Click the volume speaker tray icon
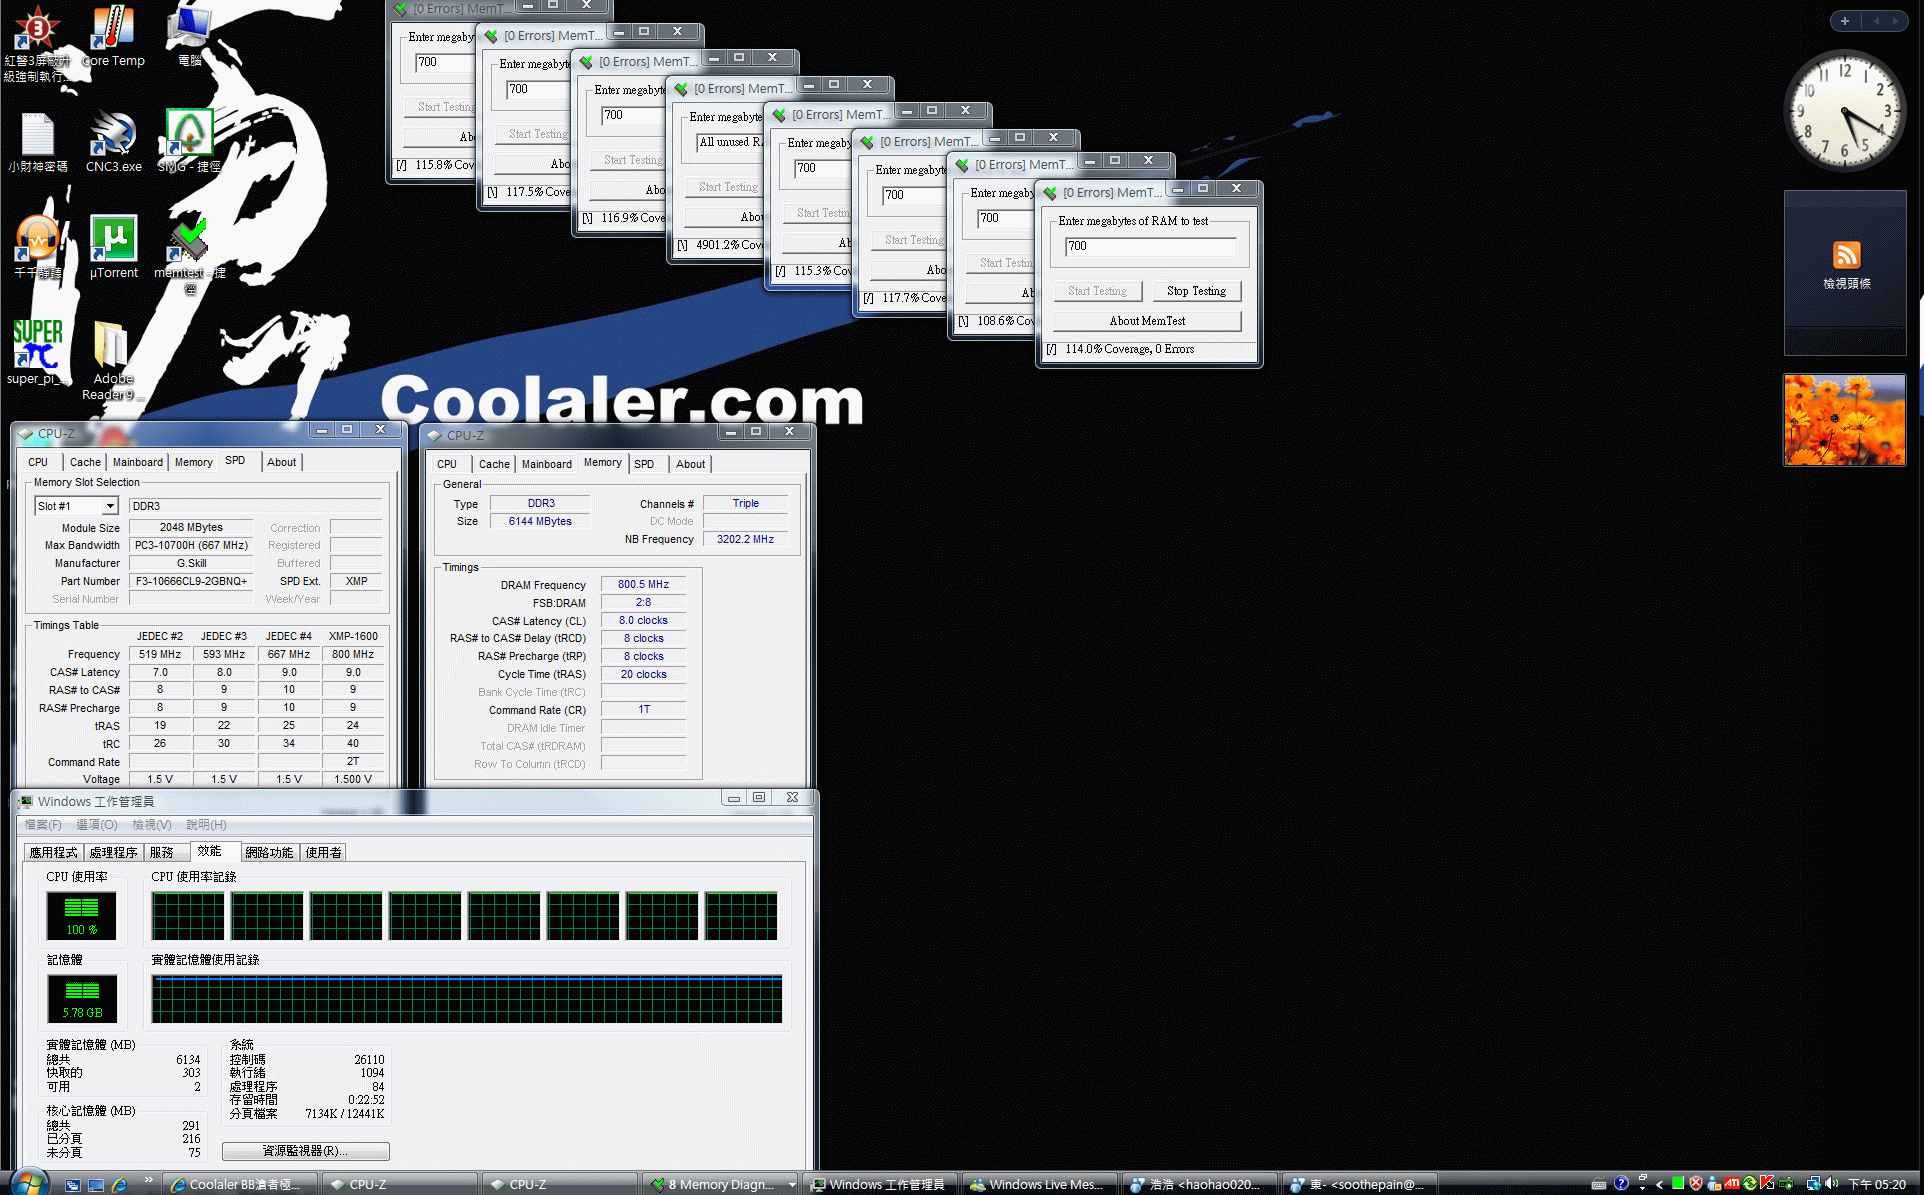 pyautogui.click(x=1832, y=1184)
